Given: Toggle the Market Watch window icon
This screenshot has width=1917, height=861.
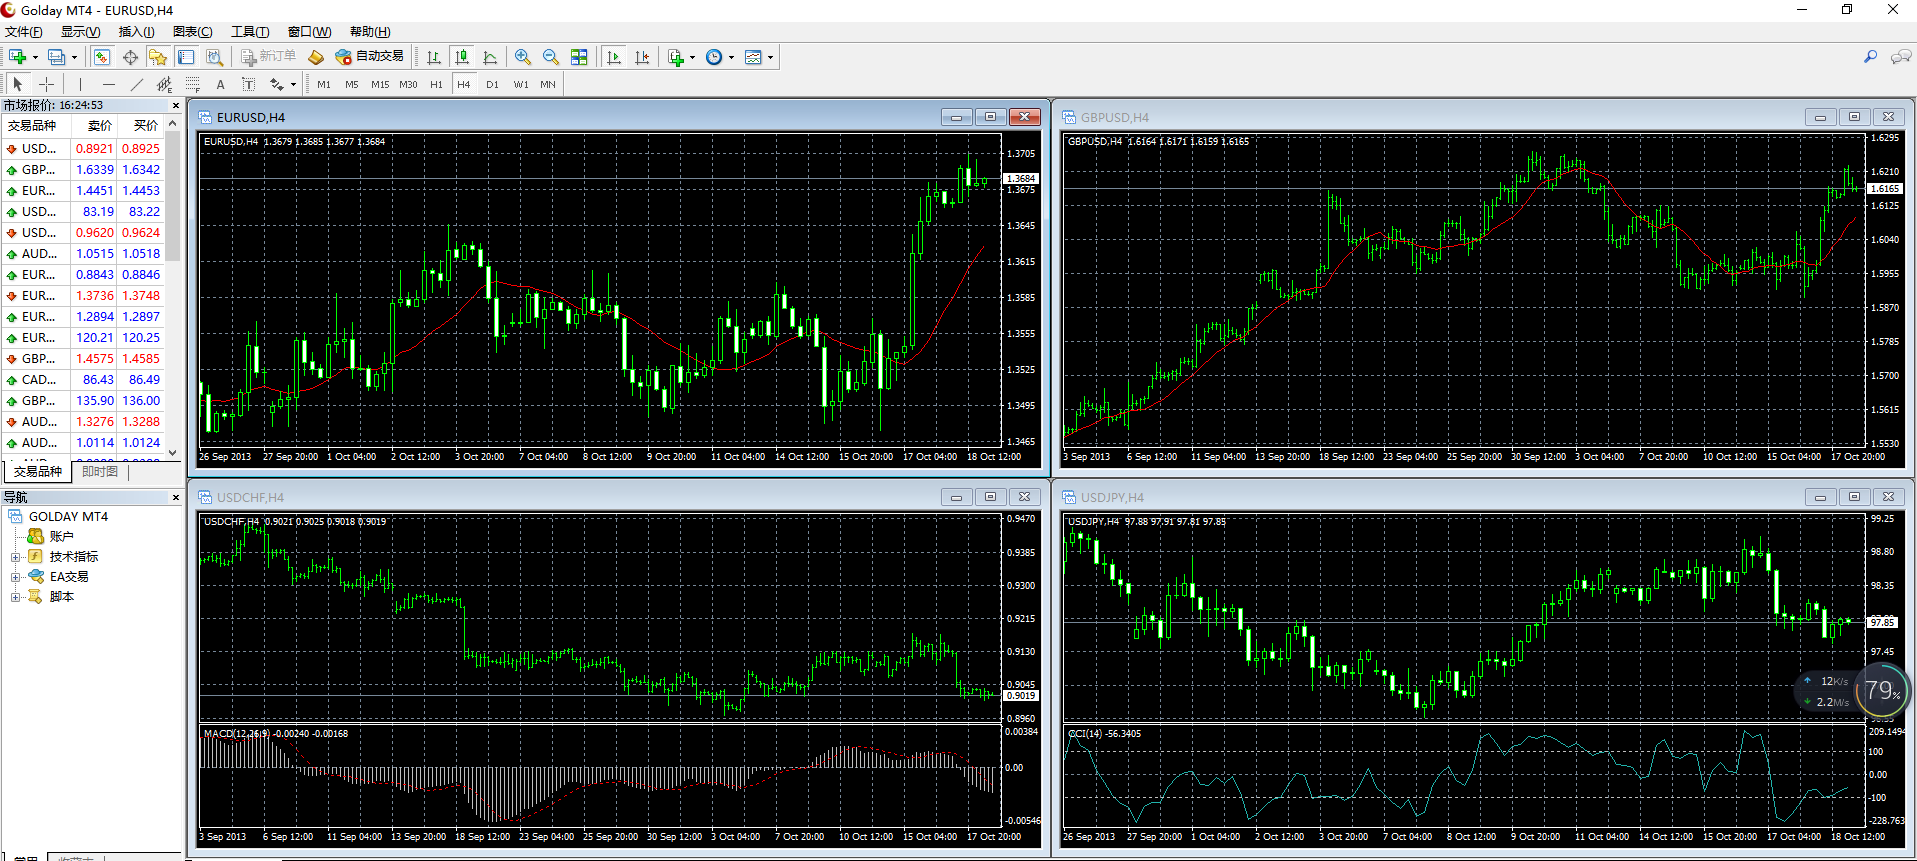Looking at the screenshot, I should [x=101, y=57].
